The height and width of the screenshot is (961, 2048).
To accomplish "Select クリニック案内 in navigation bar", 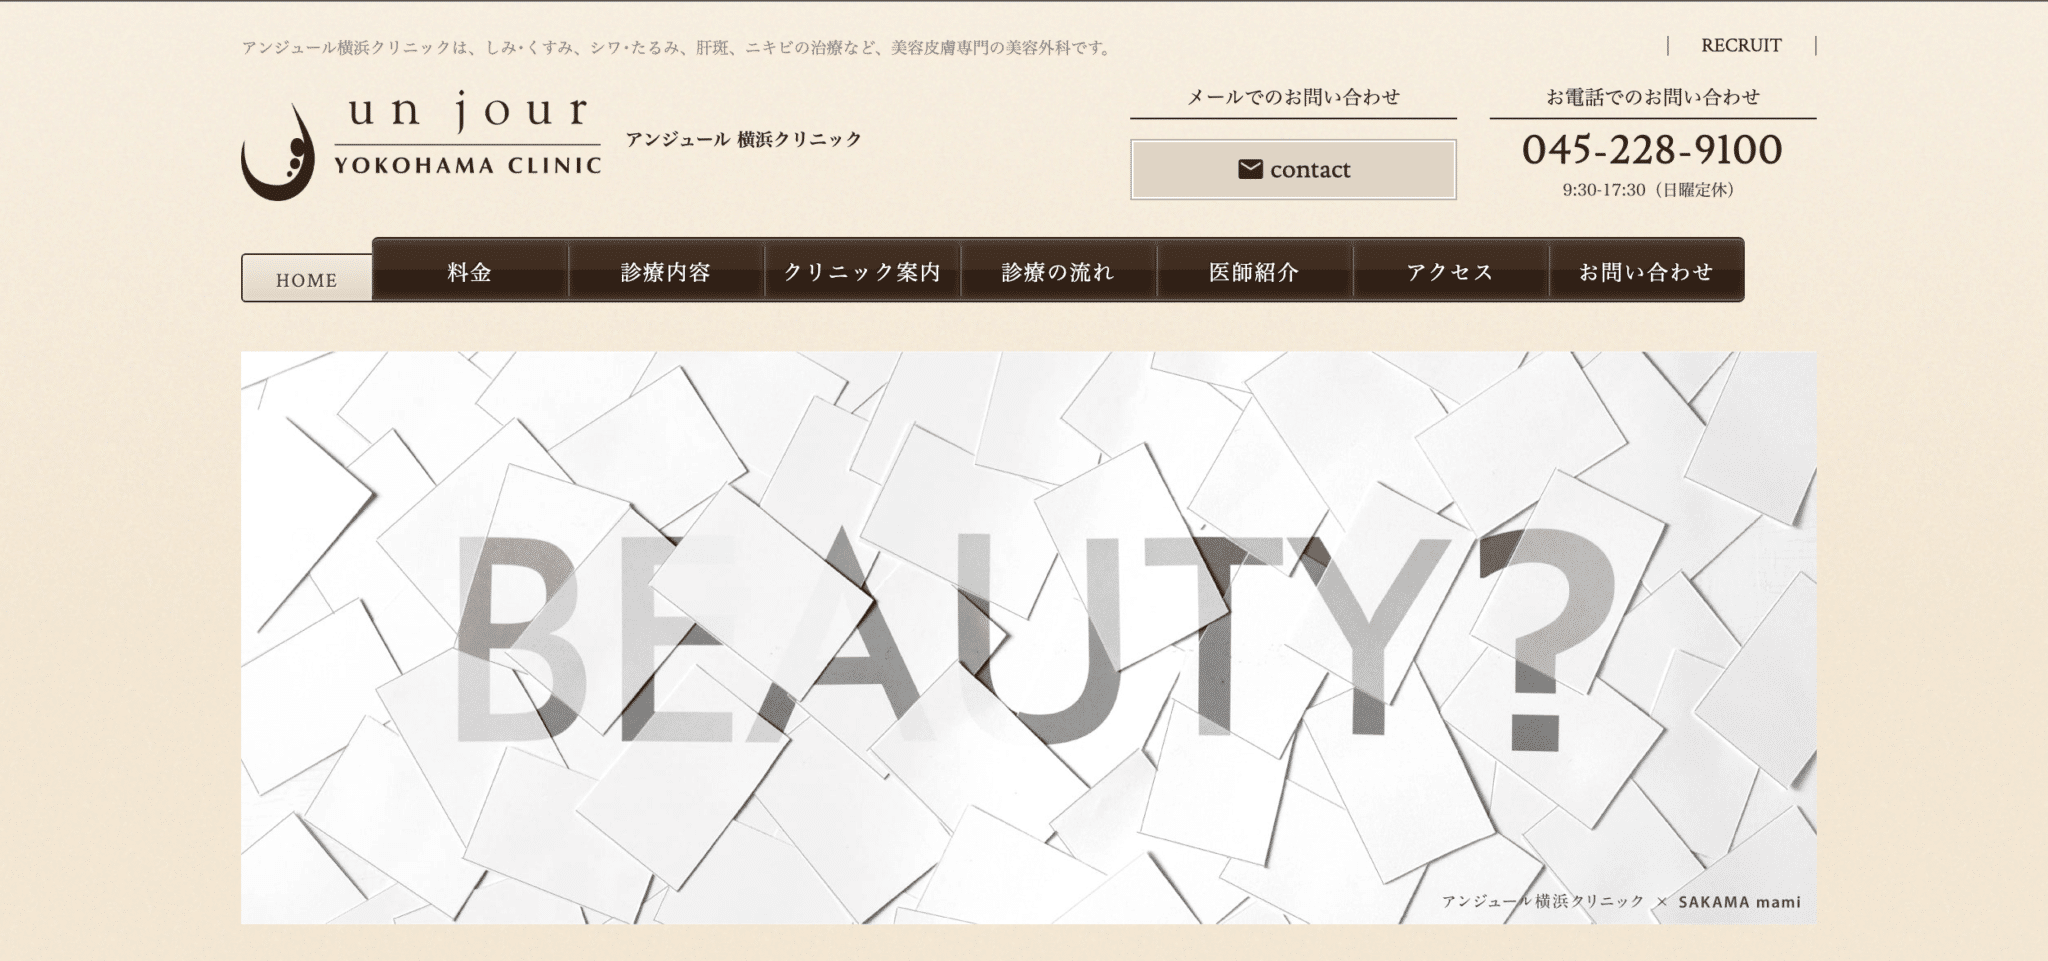I will click(x=862, y=271).
